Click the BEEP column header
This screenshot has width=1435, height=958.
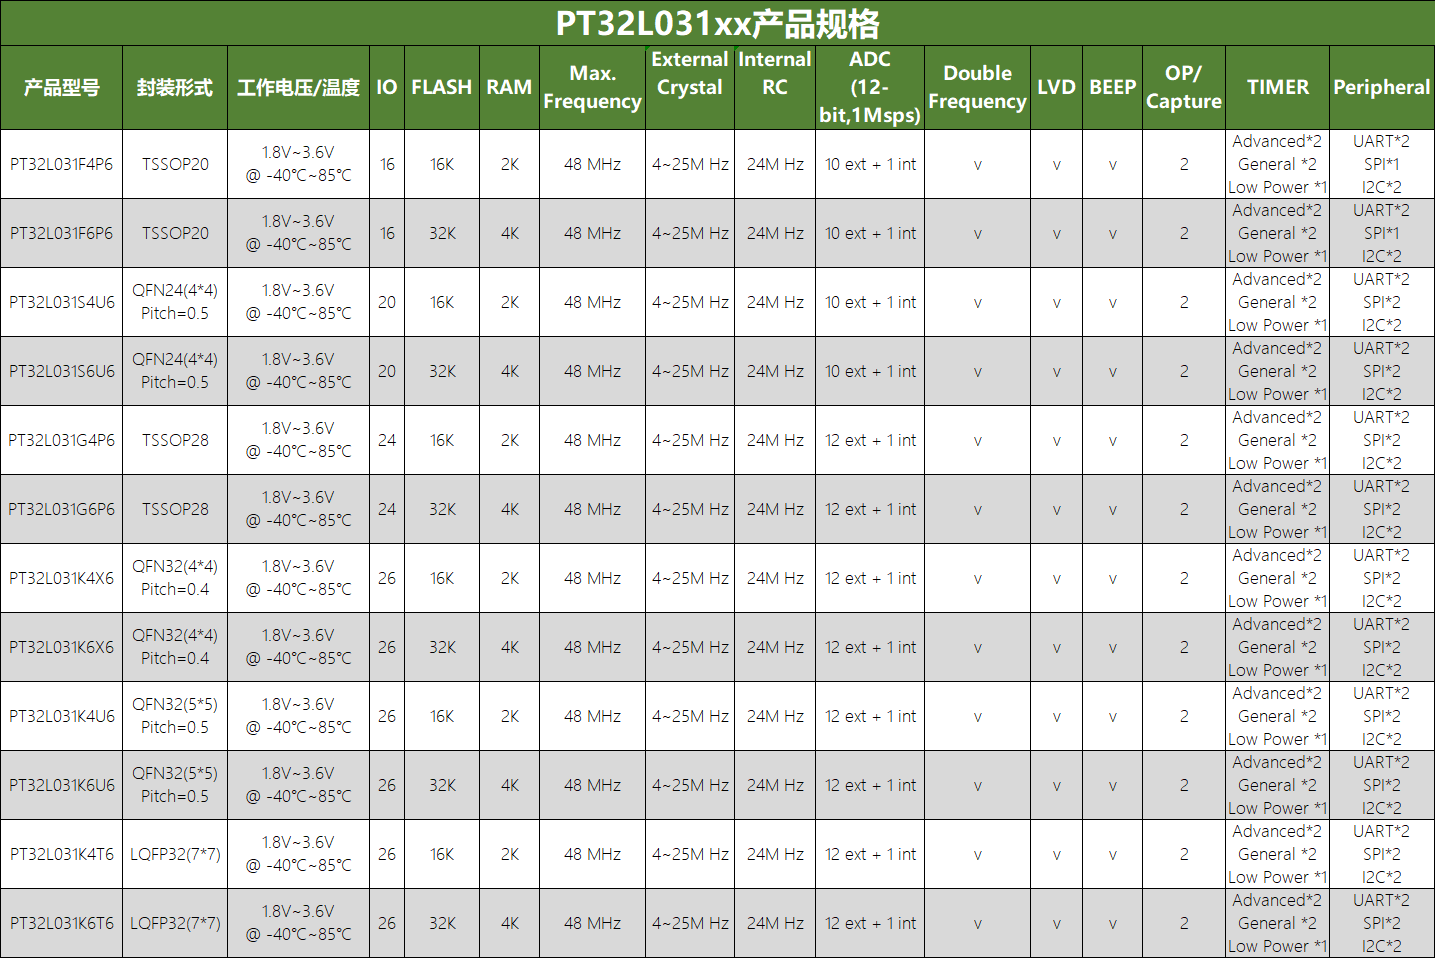[1112, 87]
